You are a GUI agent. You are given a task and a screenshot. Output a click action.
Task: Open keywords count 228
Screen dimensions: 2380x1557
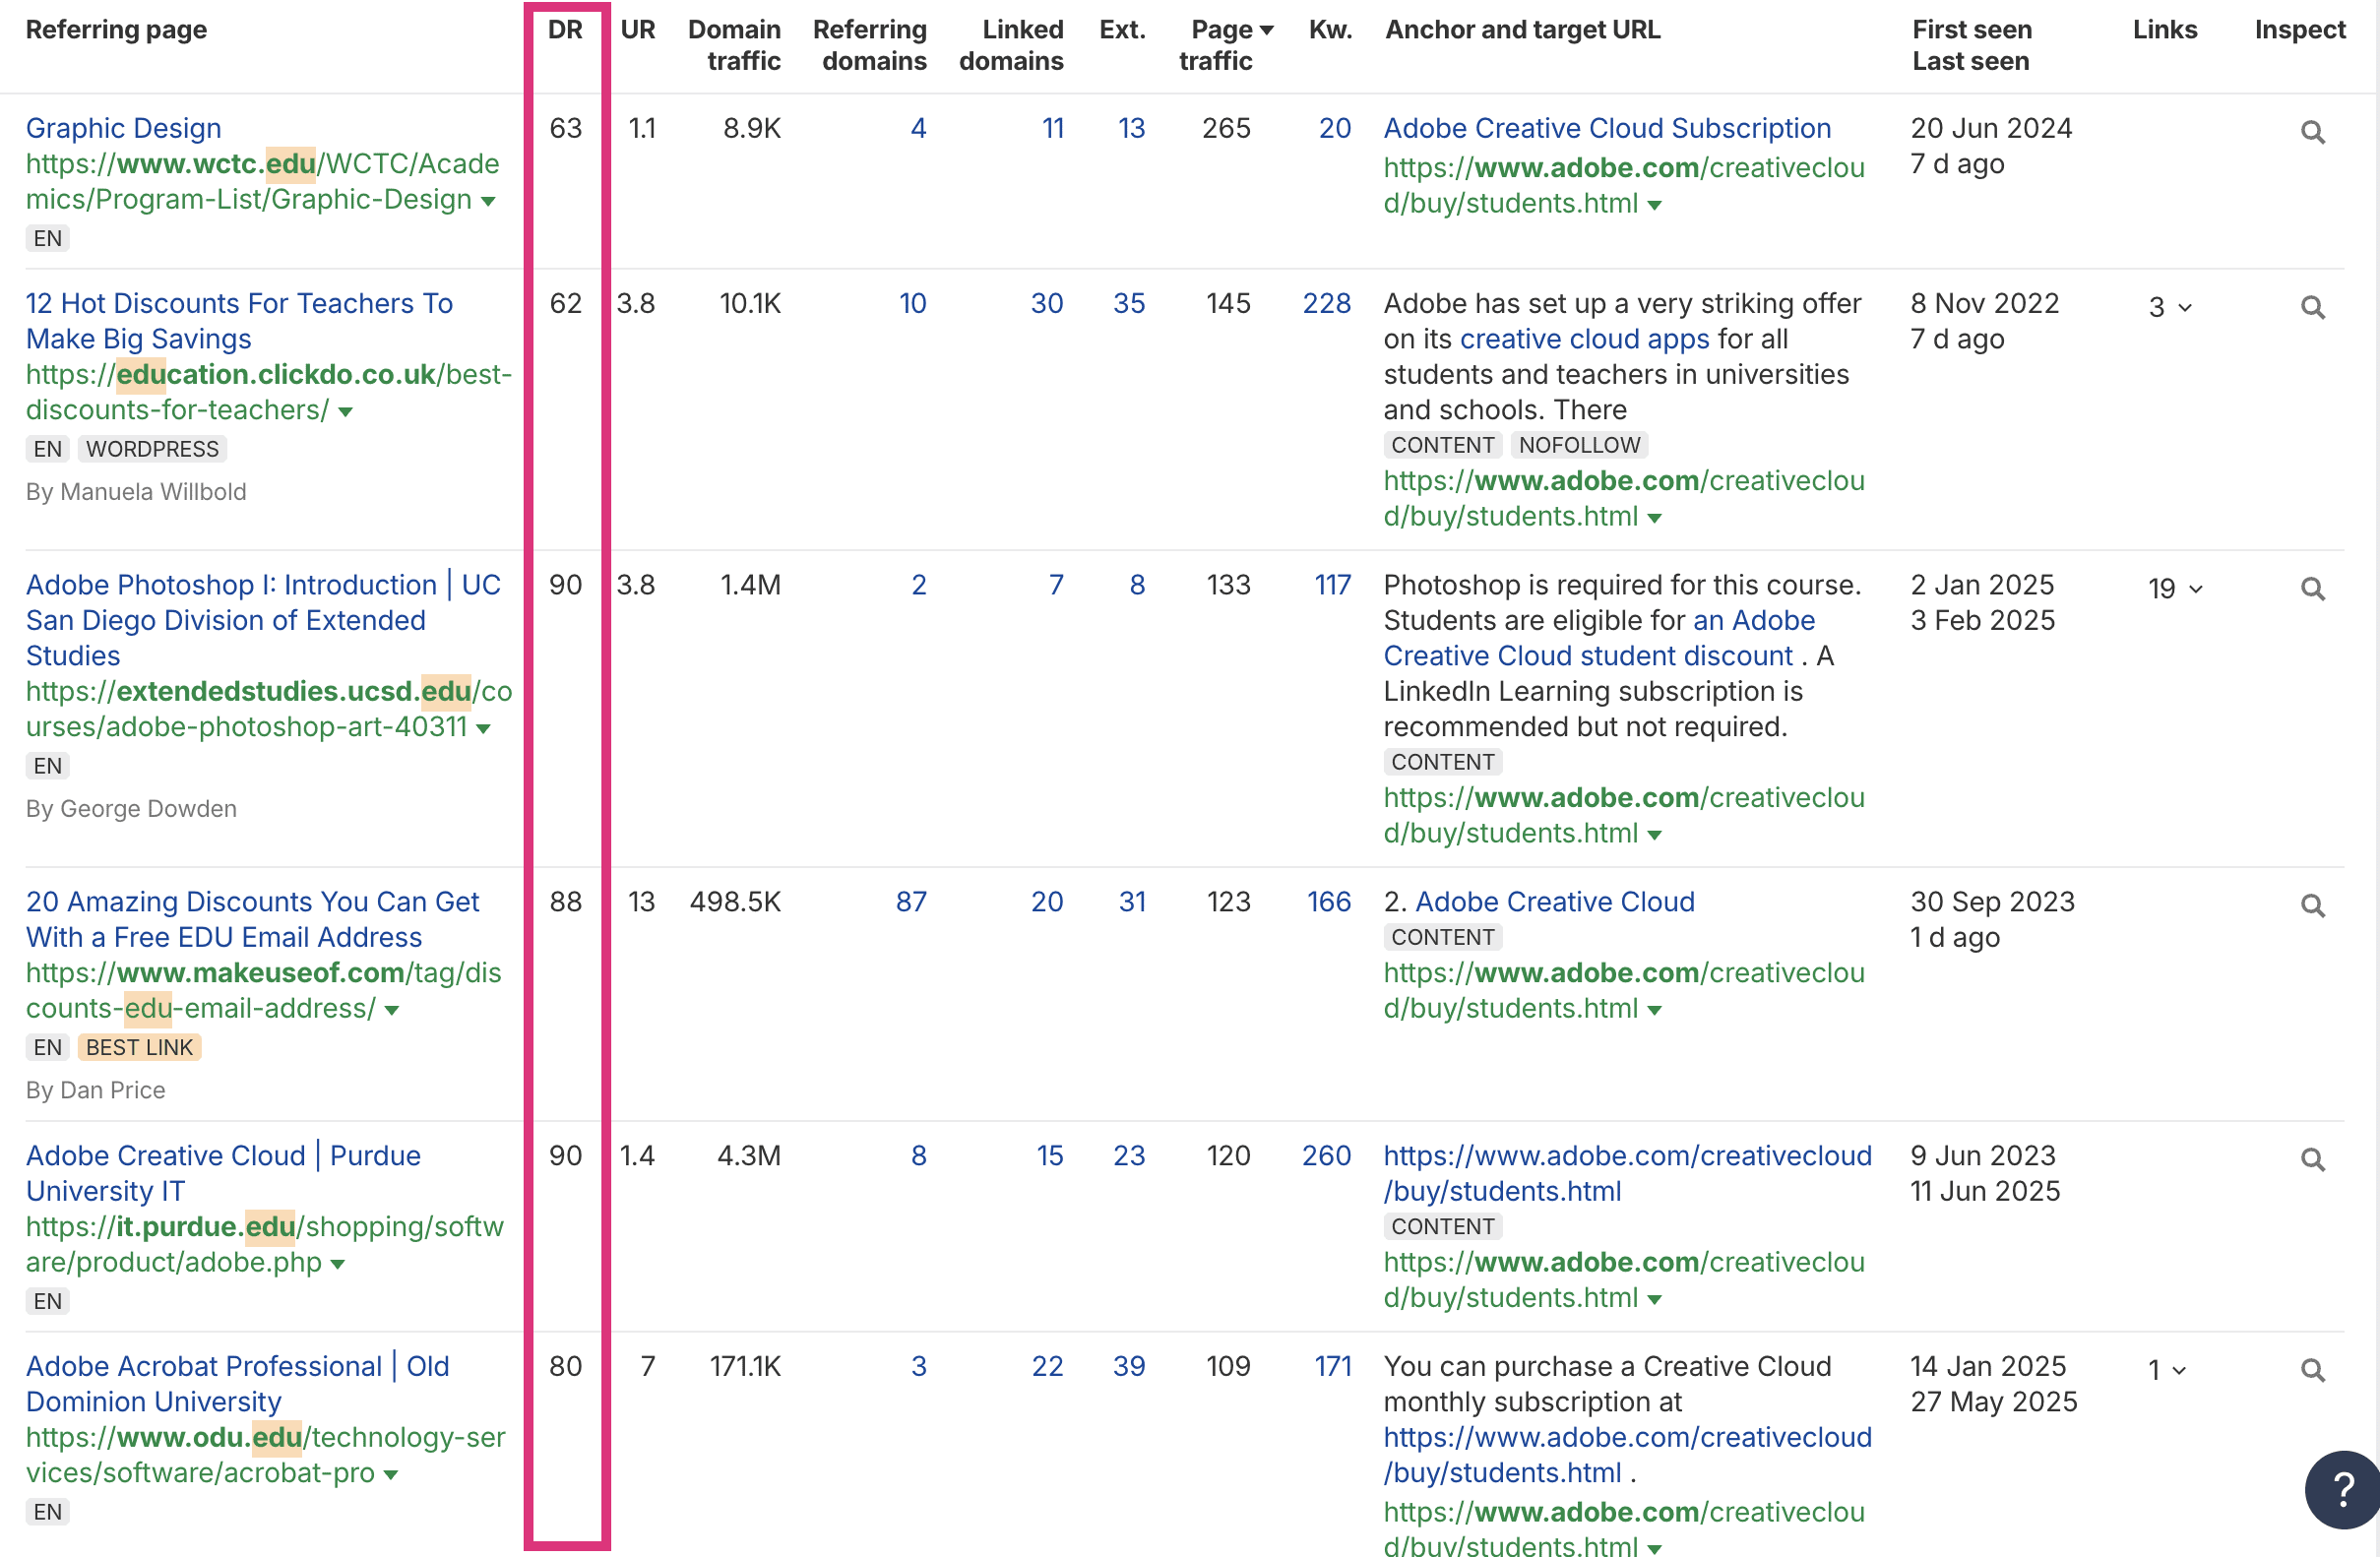[1327, 303]
